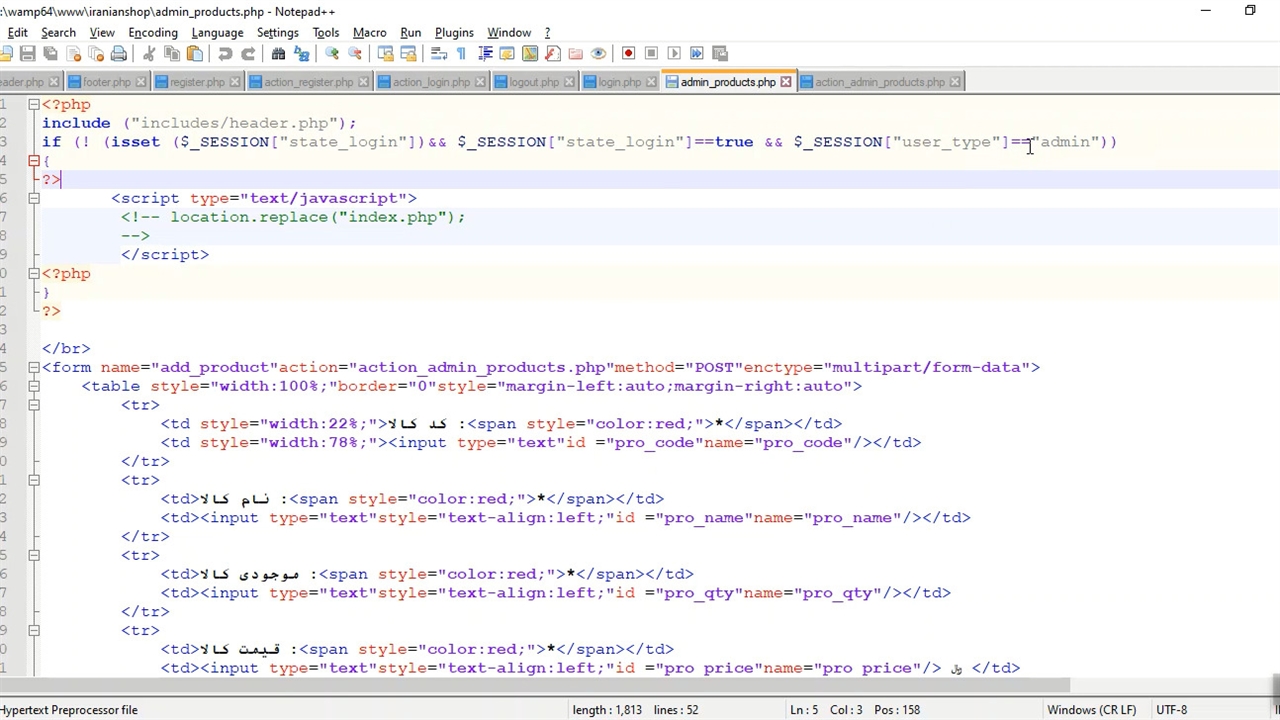Click the Save file toolbar icon
This screenshot has height=720, width=1280.
[x=28, y=53]
